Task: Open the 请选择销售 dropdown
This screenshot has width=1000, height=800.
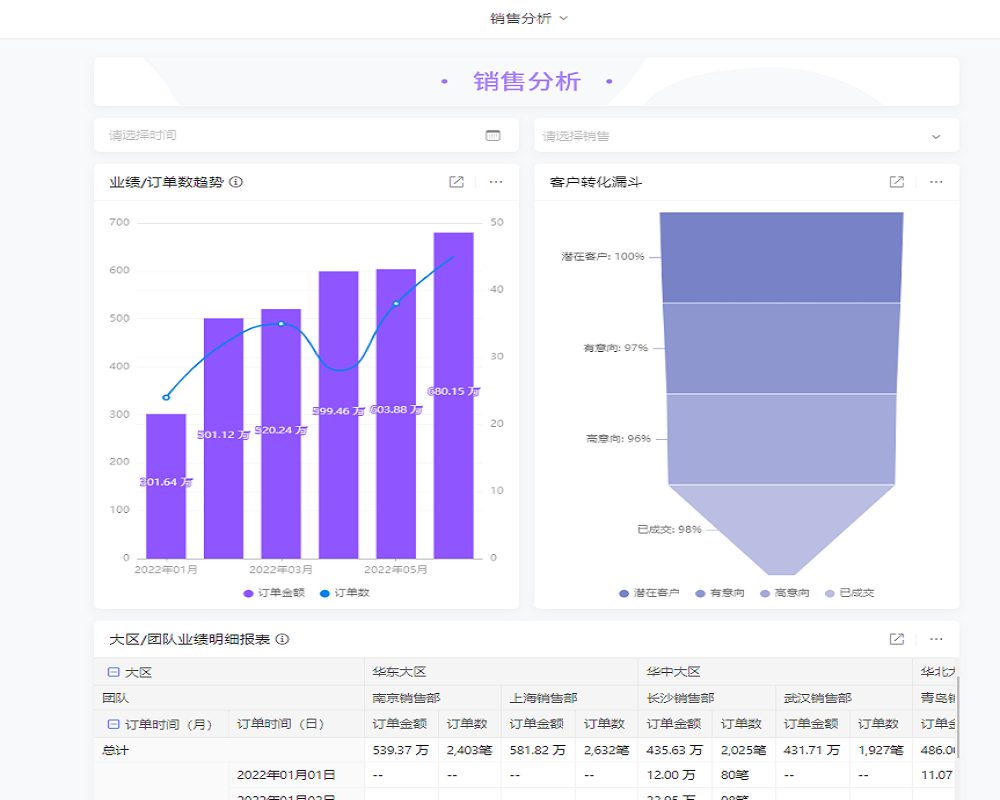Action: tap(746, 135)
